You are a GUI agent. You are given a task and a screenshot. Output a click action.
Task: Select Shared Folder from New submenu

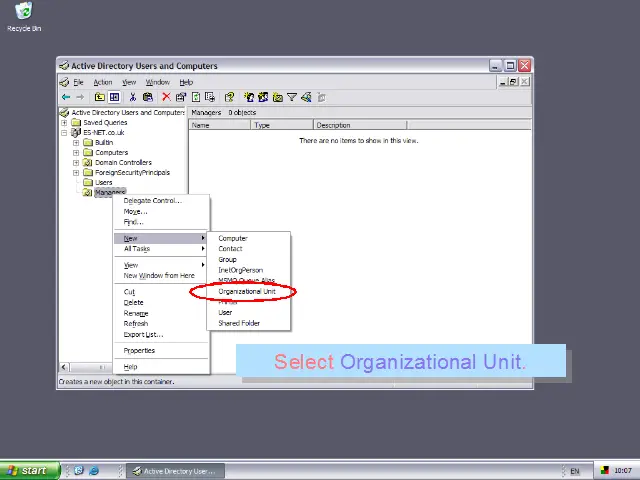(x=249, y=323)
